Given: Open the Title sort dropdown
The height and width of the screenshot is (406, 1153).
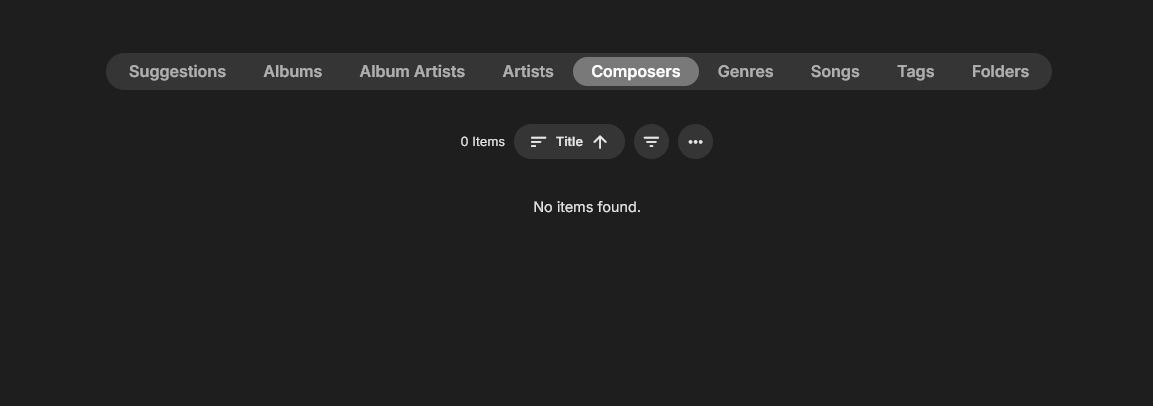Looking at the screenshot, I should [x=569, y=142].
